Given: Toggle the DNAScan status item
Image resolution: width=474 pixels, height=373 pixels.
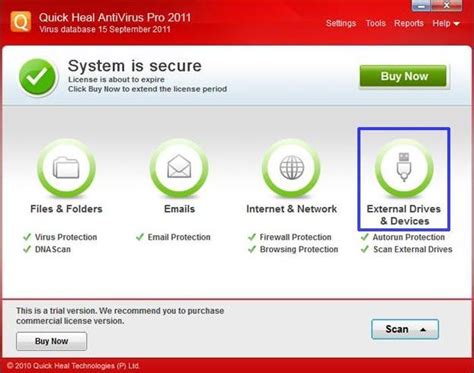Looking at the screenshot, I should click(x=47, y=249).
